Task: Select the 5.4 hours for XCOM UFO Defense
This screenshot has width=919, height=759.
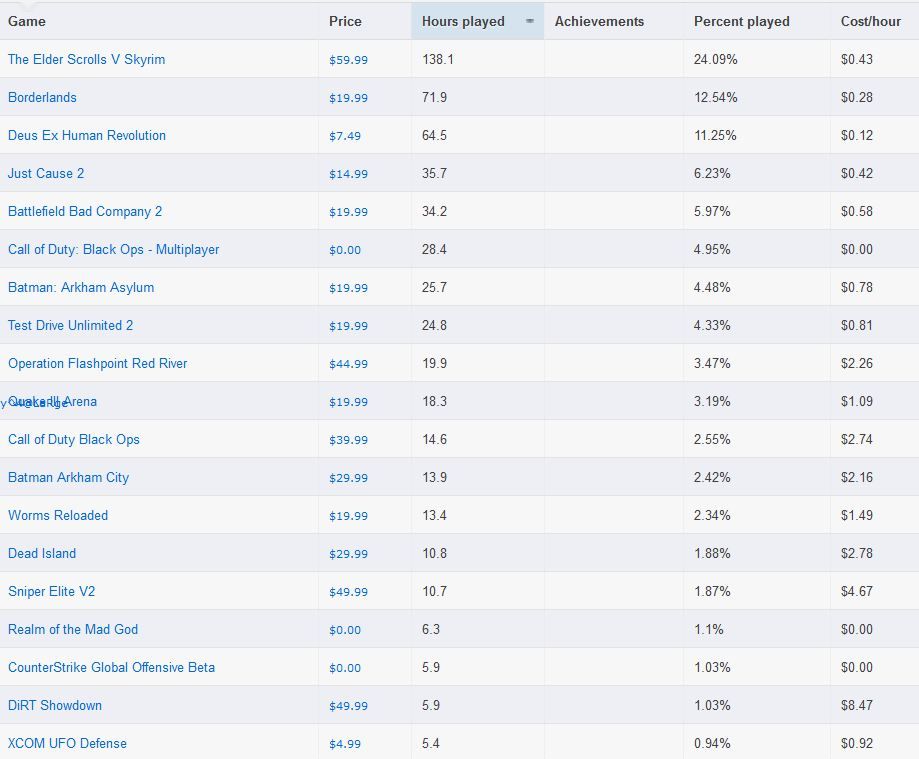Action: tap(431, 743)
